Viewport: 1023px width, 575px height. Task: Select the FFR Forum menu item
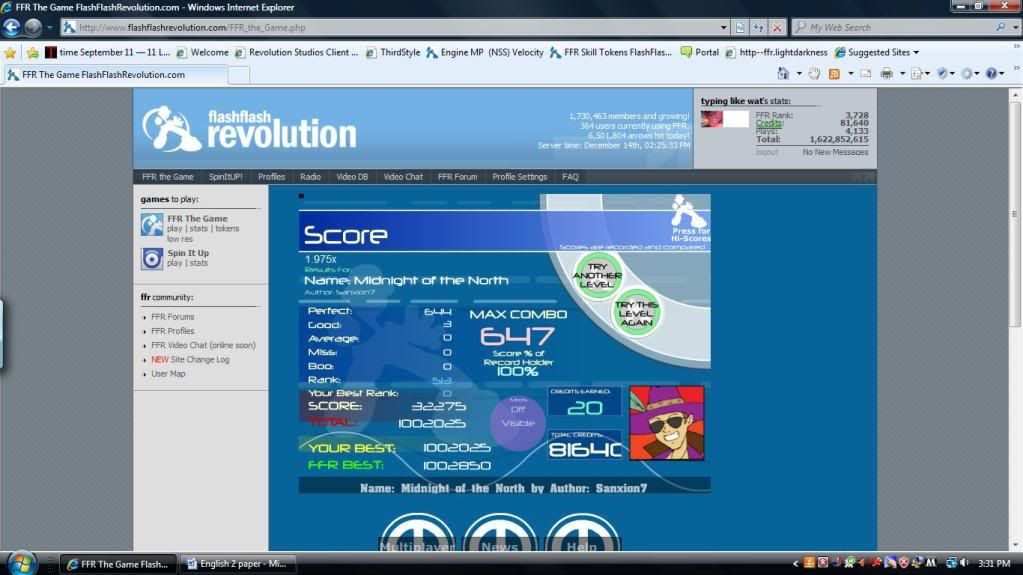tap(457, 177)
